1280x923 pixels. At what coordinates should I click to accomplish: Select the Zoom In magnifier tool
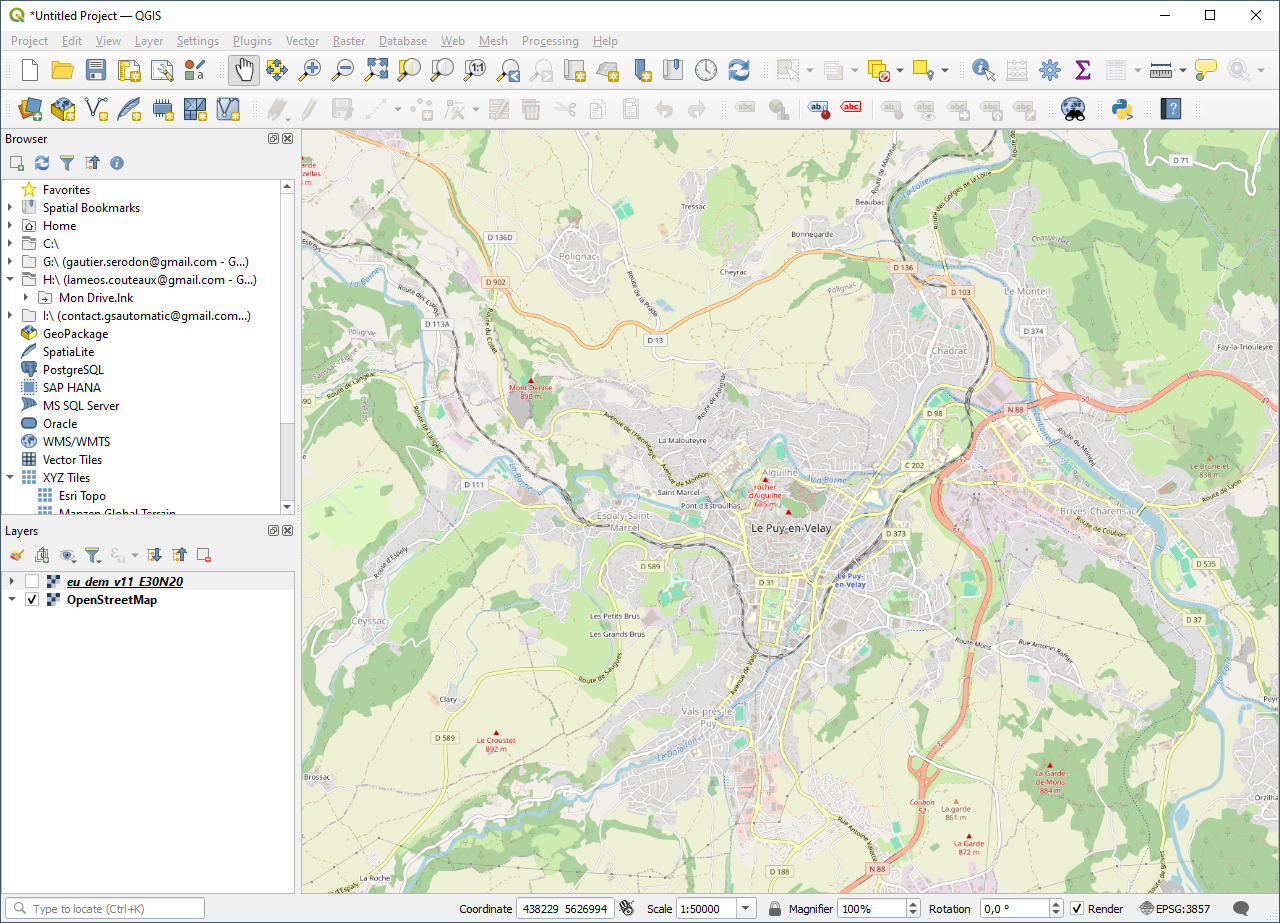(x=310, y=70)
